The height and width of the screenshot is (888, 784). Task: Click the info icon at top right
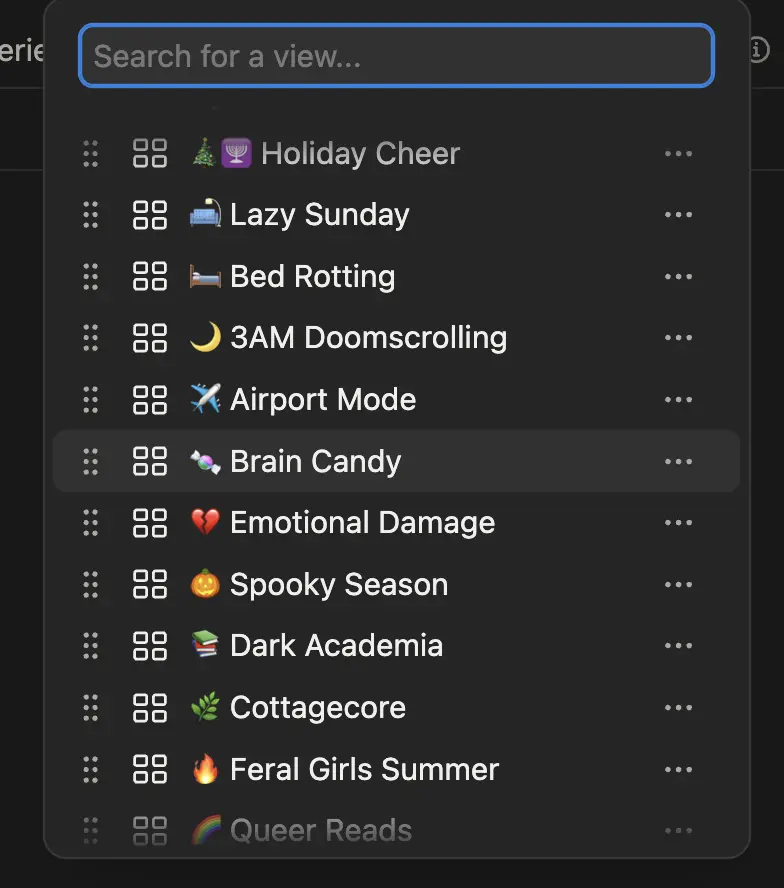pos(759,48)
